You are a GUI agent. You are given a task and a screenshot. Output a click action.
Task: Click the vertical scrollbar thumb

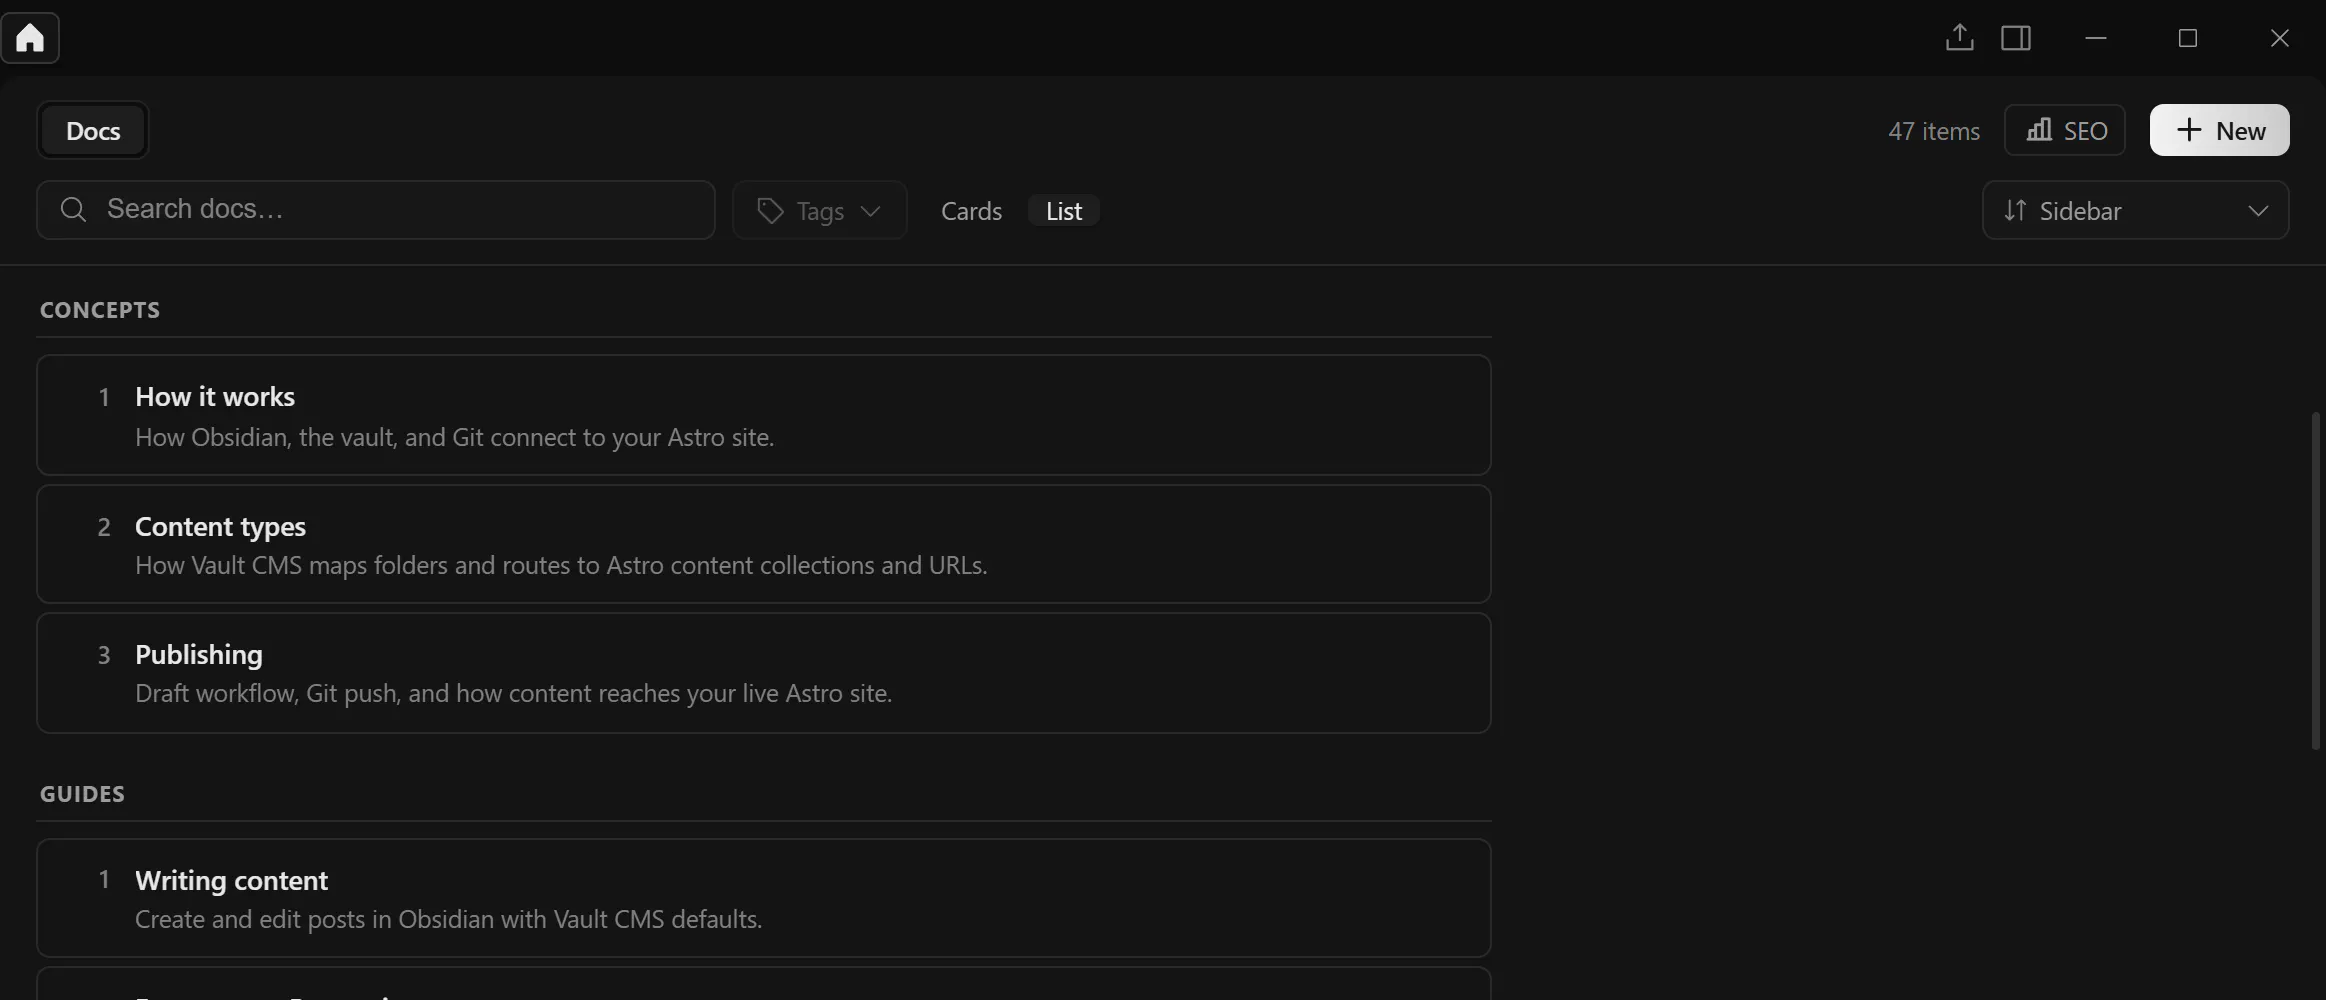(x=2315, y=580)
